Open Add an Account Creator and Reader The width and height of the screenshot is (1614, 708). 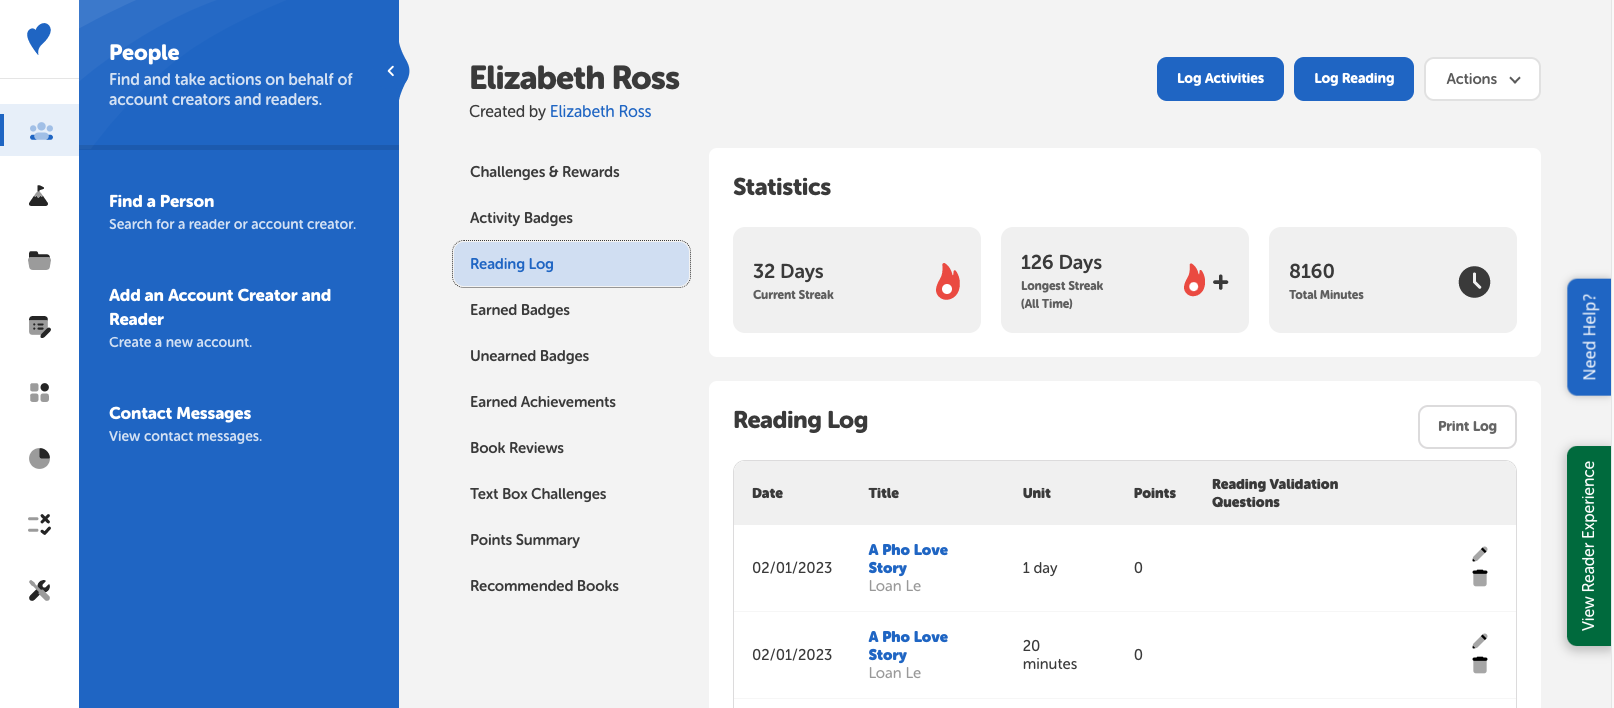point(220,307)
